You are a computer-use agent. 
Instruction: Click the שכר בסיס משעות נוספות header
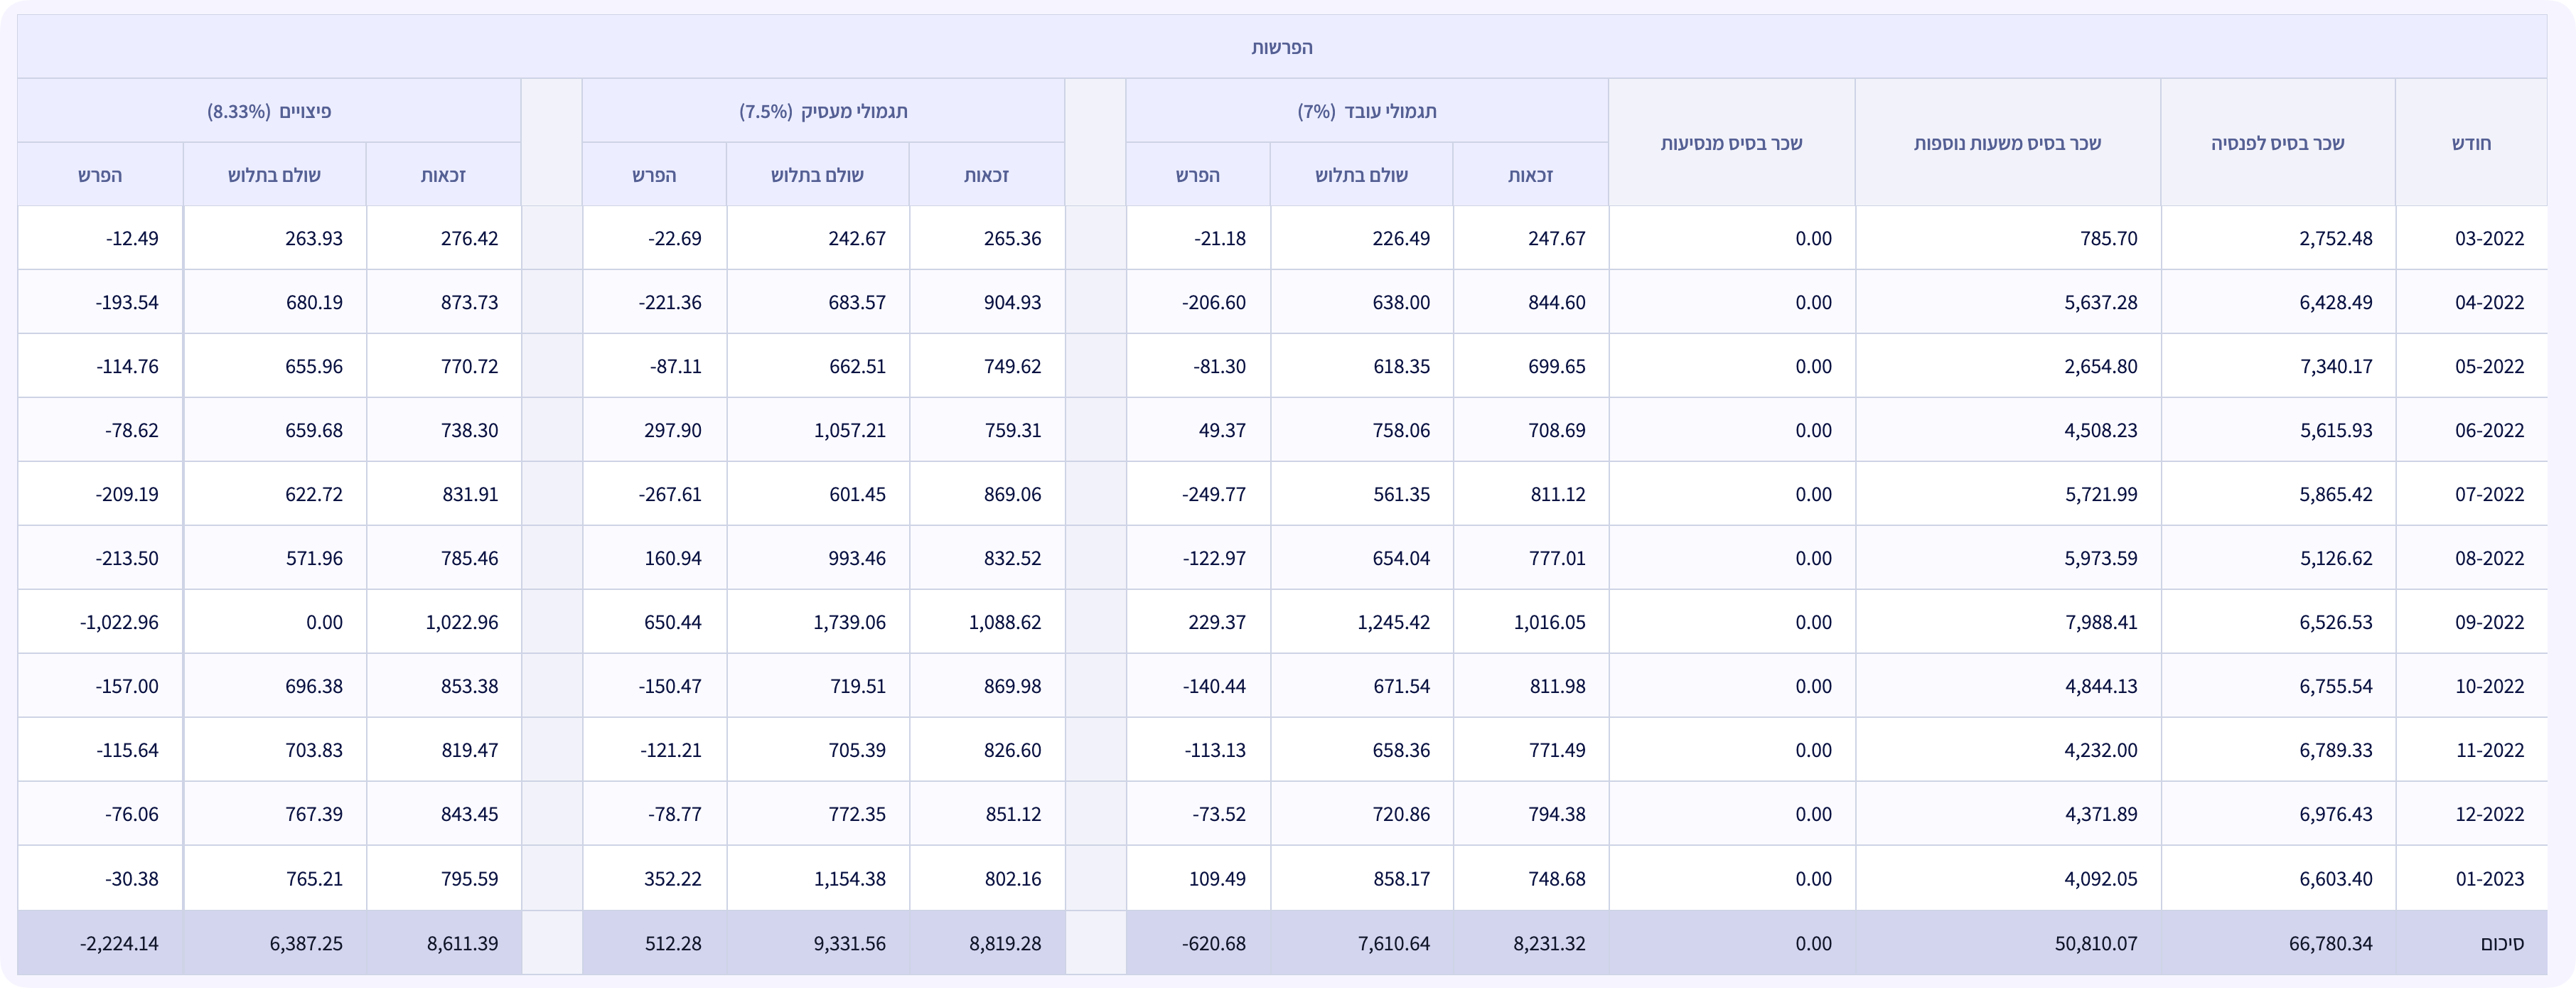tap(2007, 143)
